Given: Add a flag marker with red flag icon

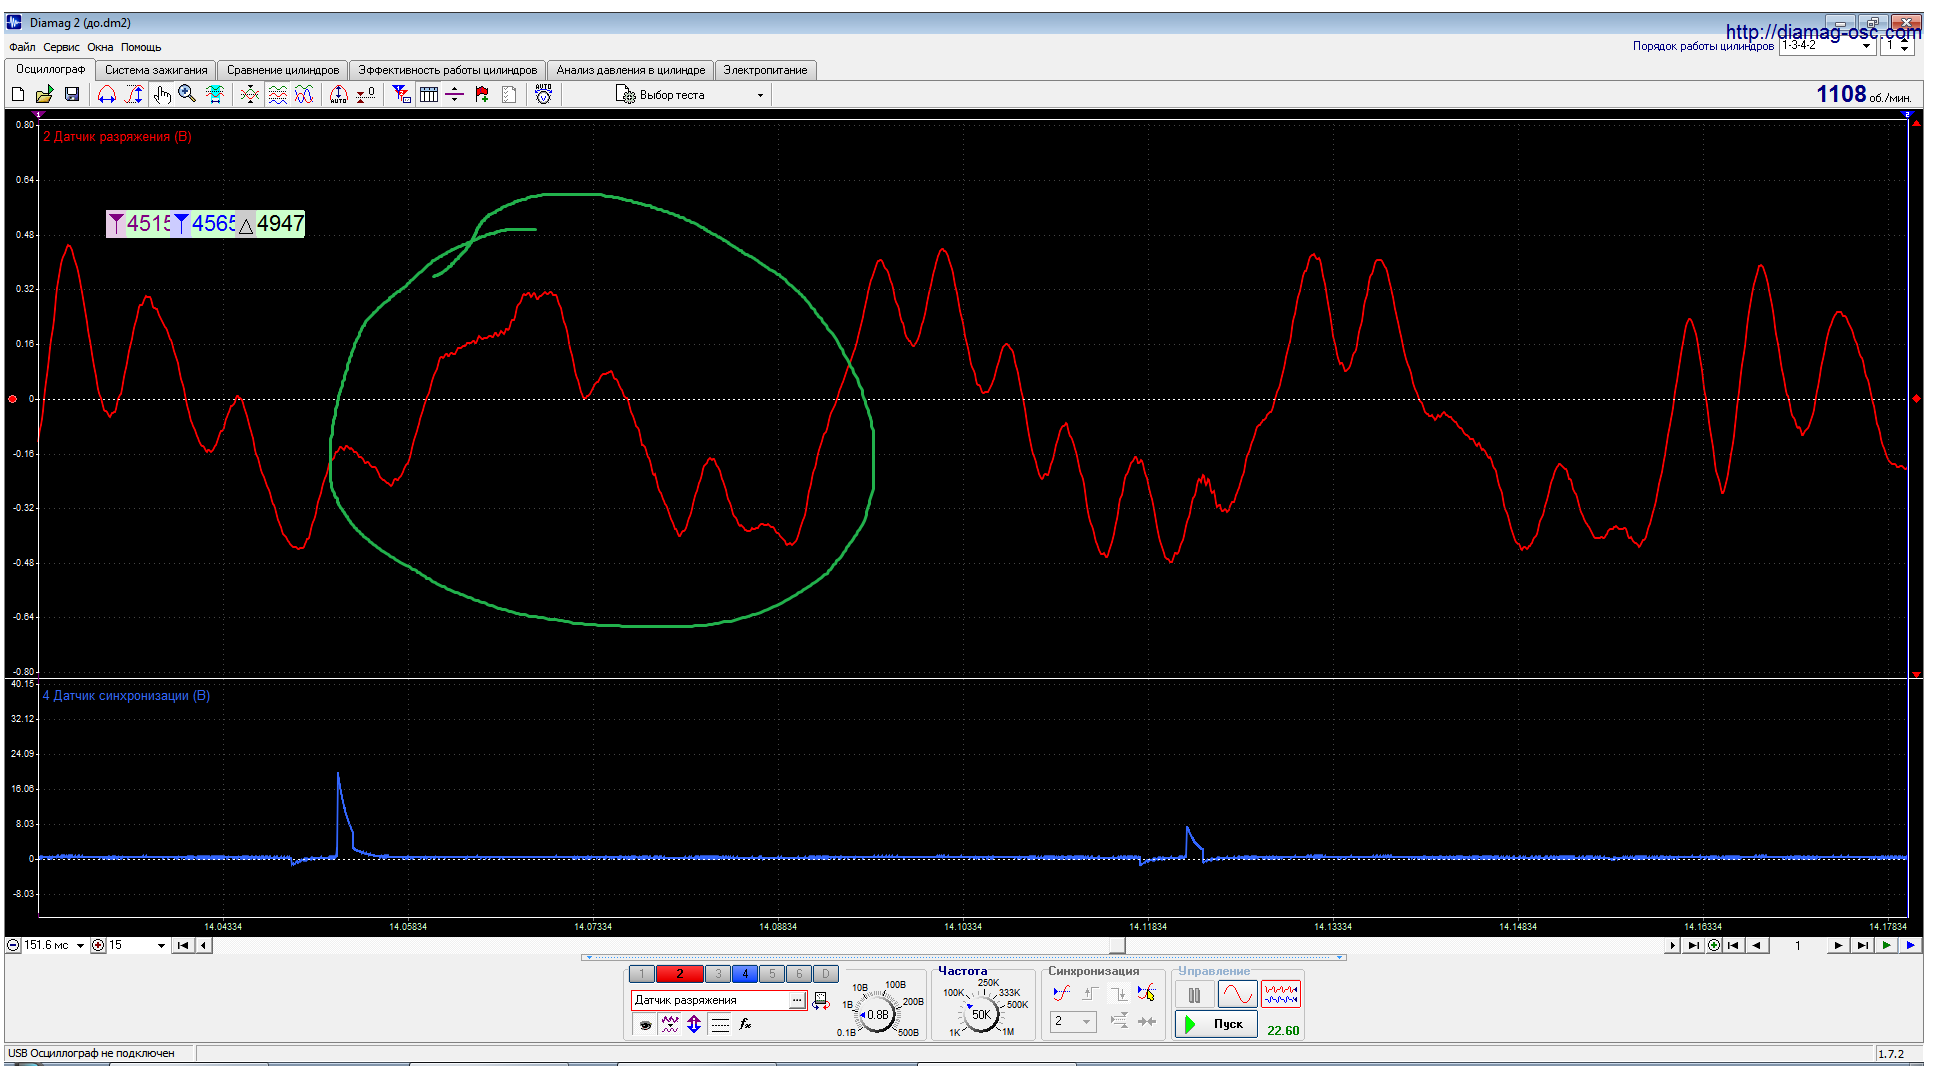Looking at the screenshot, I should (x=482, y=94).
